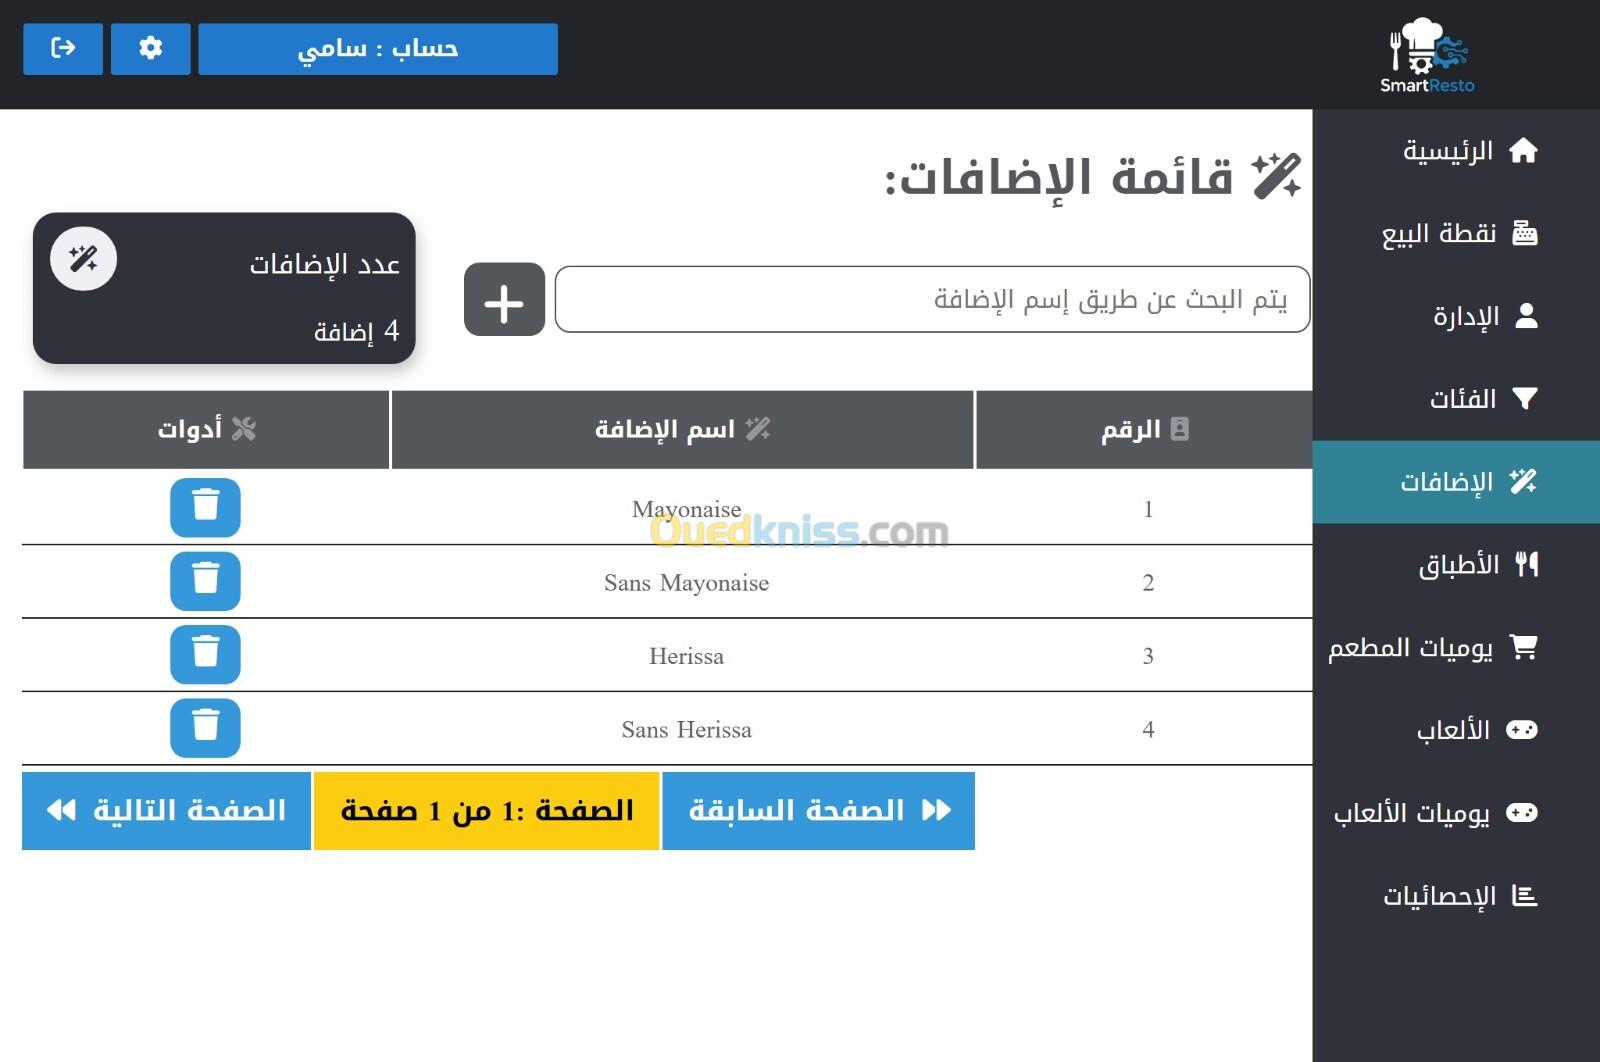The image size is (1600, 1062).
Task: Delete the Sans Mayonaise addition
Action: 205,581
